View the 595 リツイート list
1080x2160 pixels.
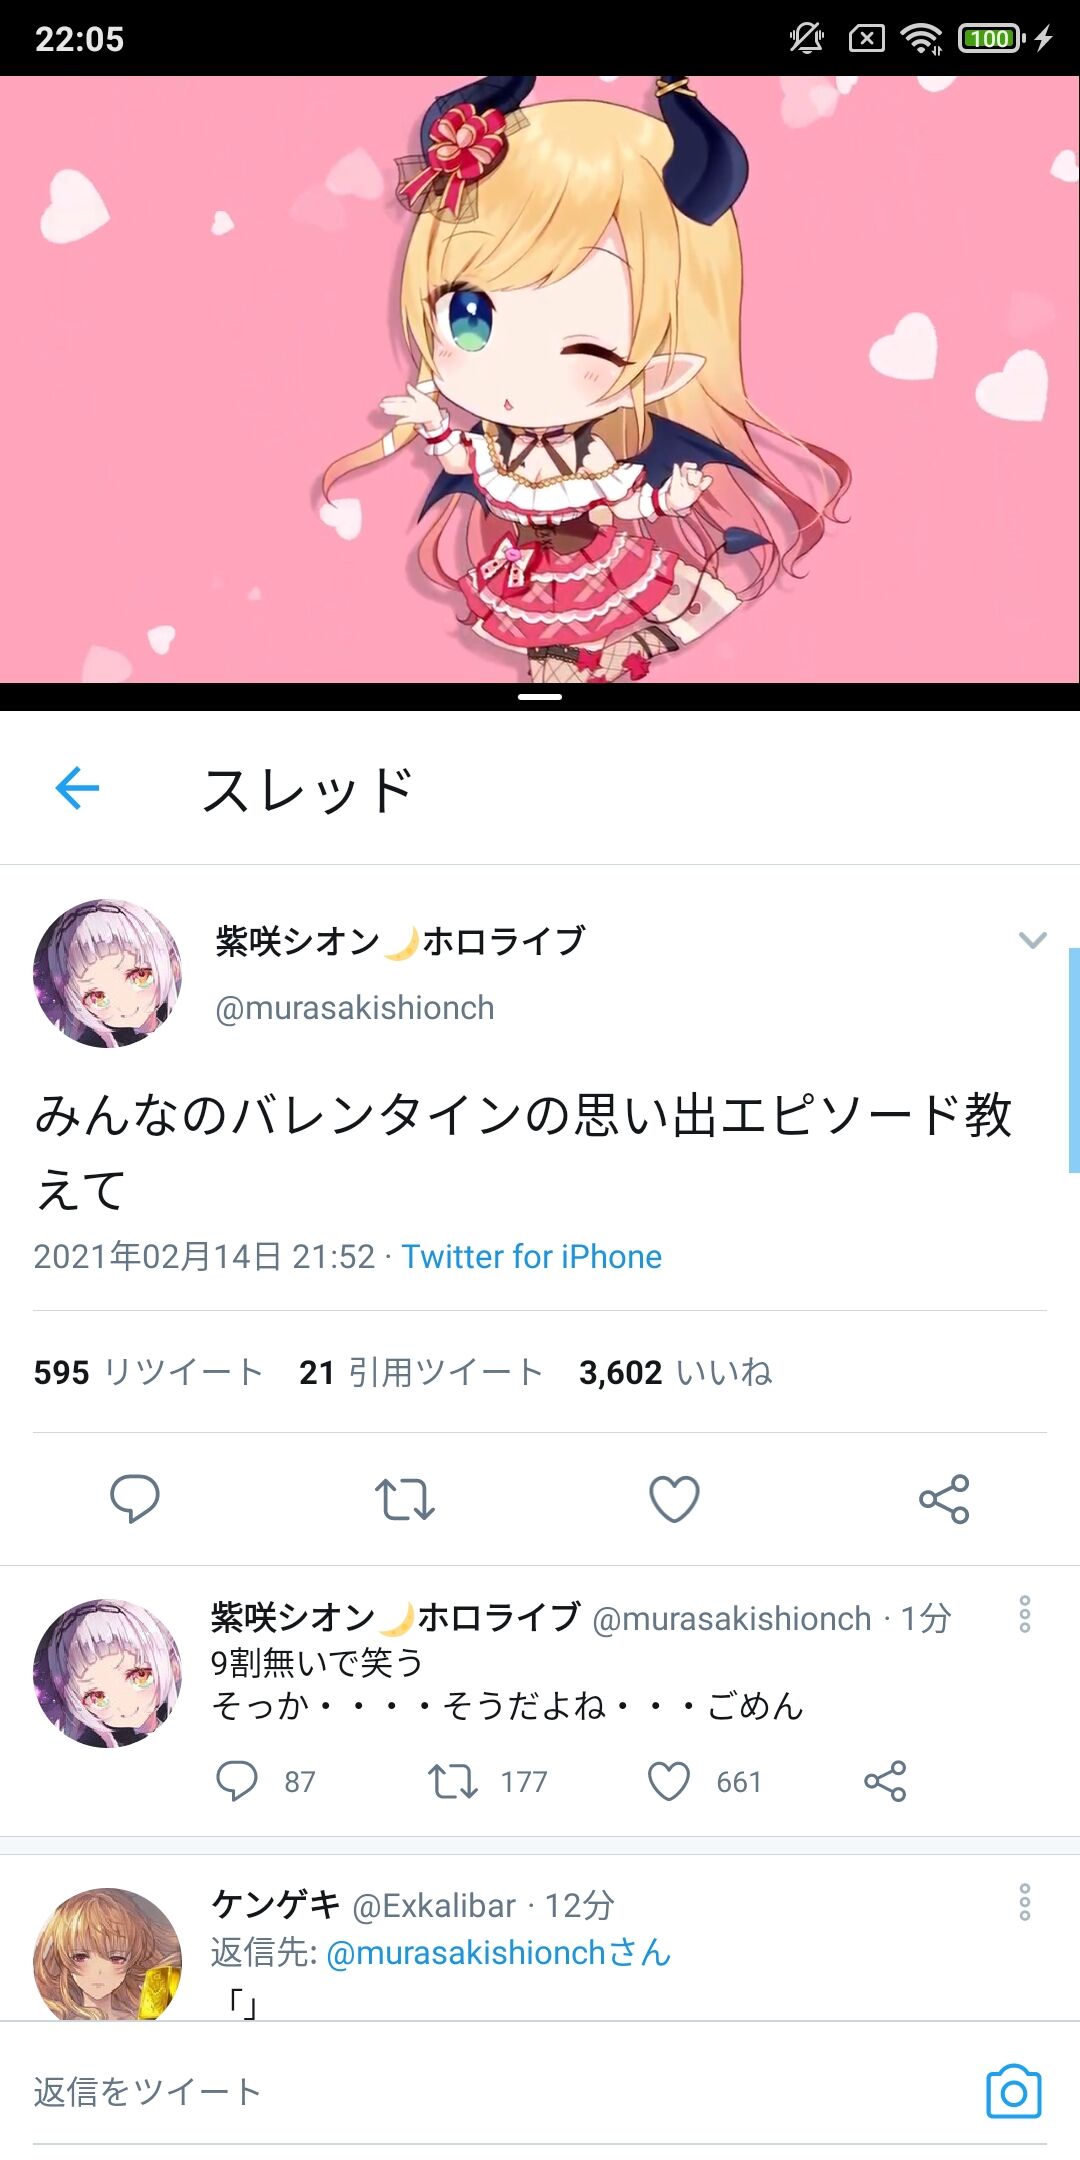click(148, 1372)
